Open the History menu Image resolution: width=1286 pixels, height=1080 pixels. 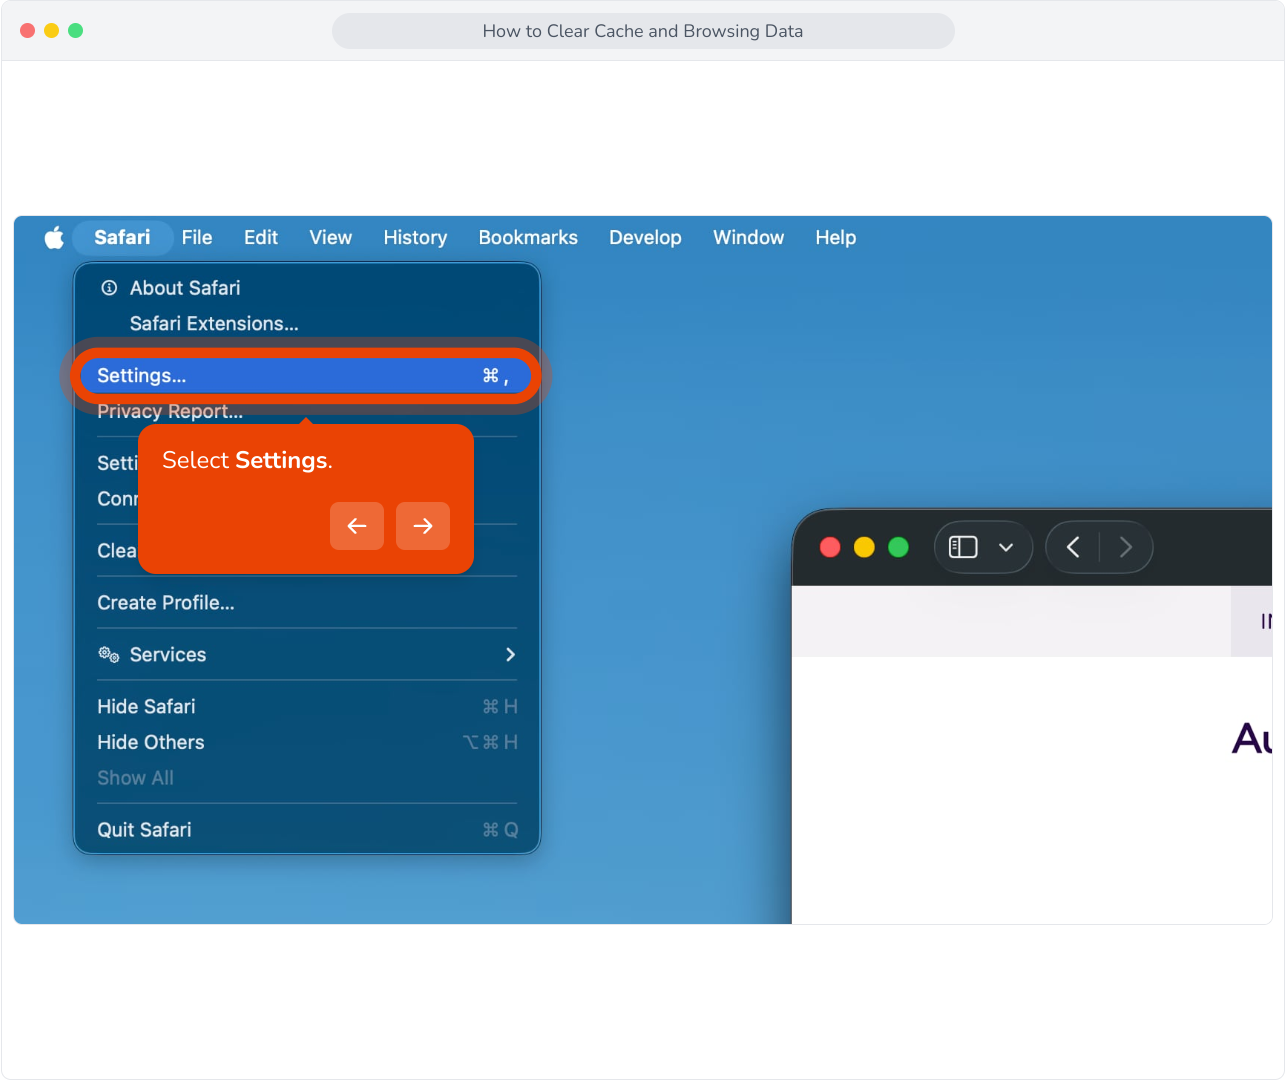click(415, 237)
